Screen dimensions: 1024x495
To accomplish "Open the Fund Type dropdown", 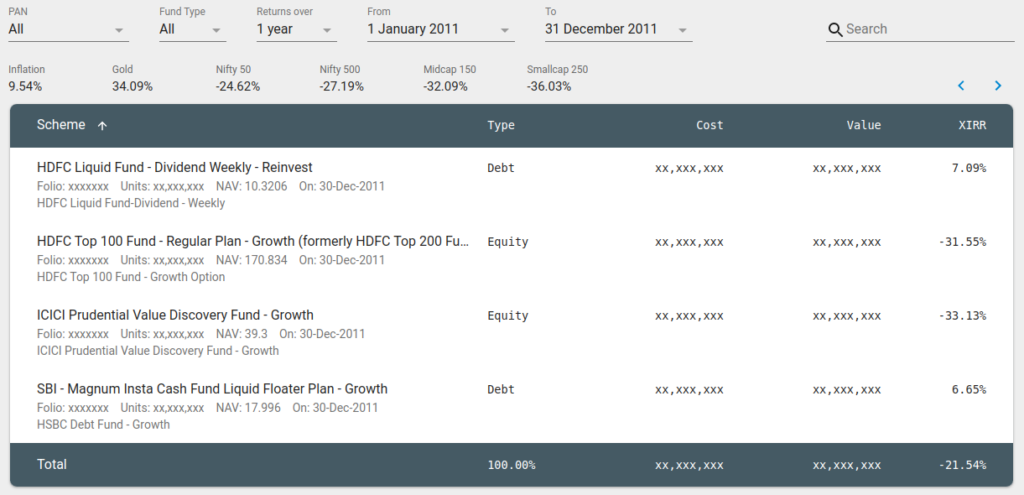I will (x=193, y=29).
